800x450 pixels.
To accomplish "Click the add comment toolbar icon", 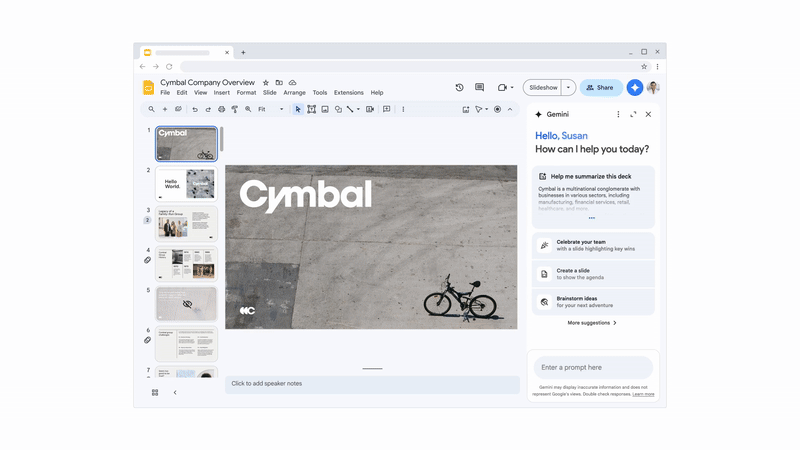I will coord(387,109).
